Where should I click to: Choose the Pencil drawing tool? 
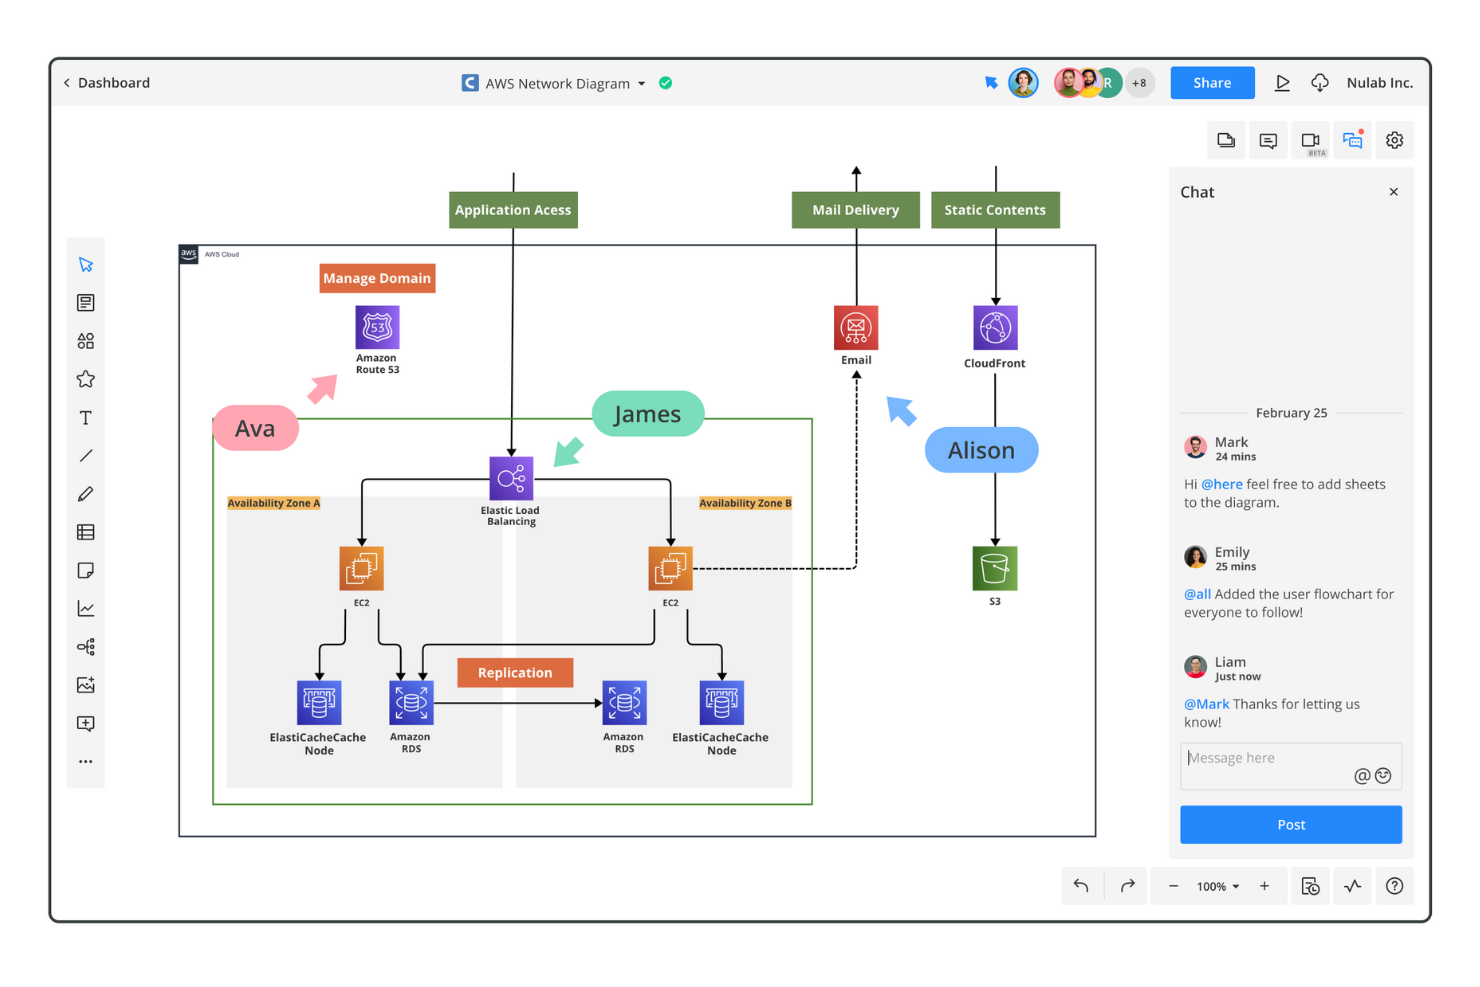point(86,493)
